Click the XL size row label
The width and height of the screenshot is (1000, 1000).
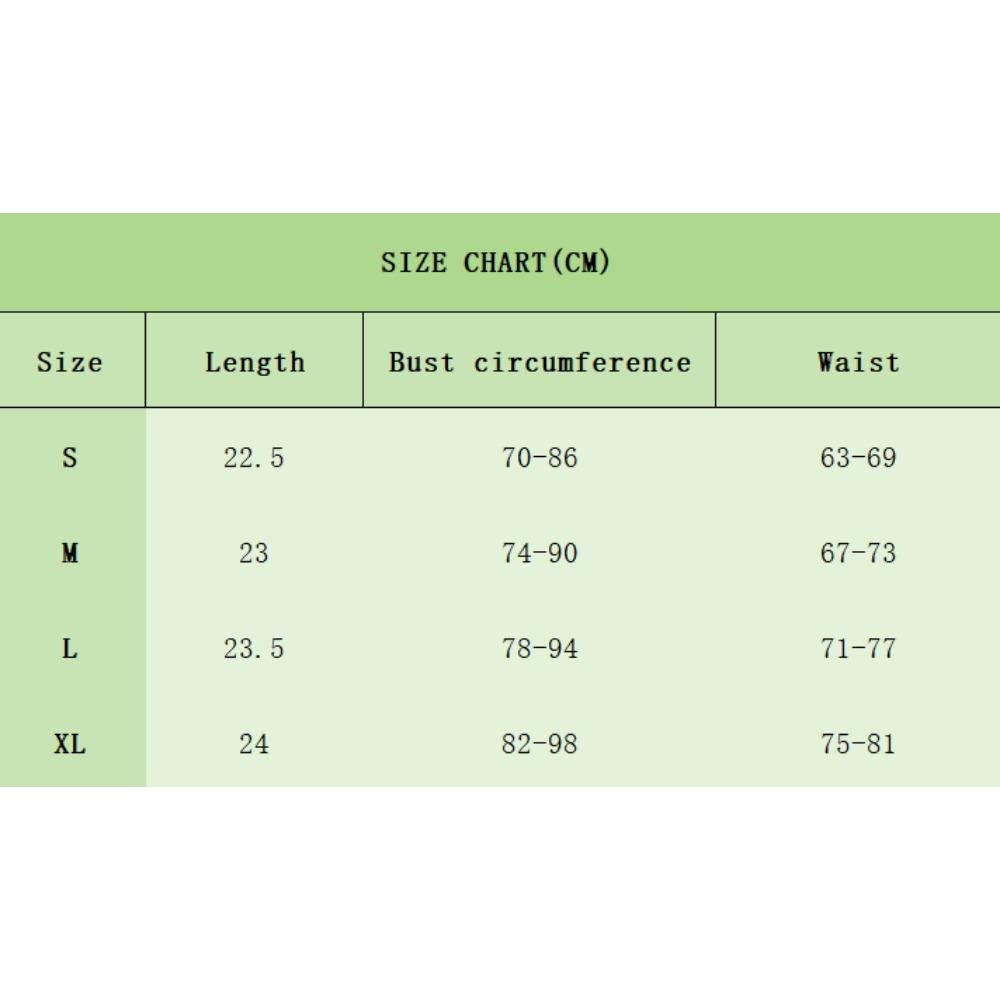point(70,744)
